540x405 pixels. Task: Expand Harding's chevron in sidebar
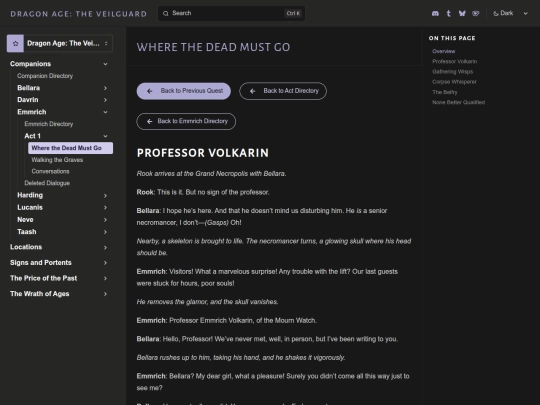[x=105, y=196]
